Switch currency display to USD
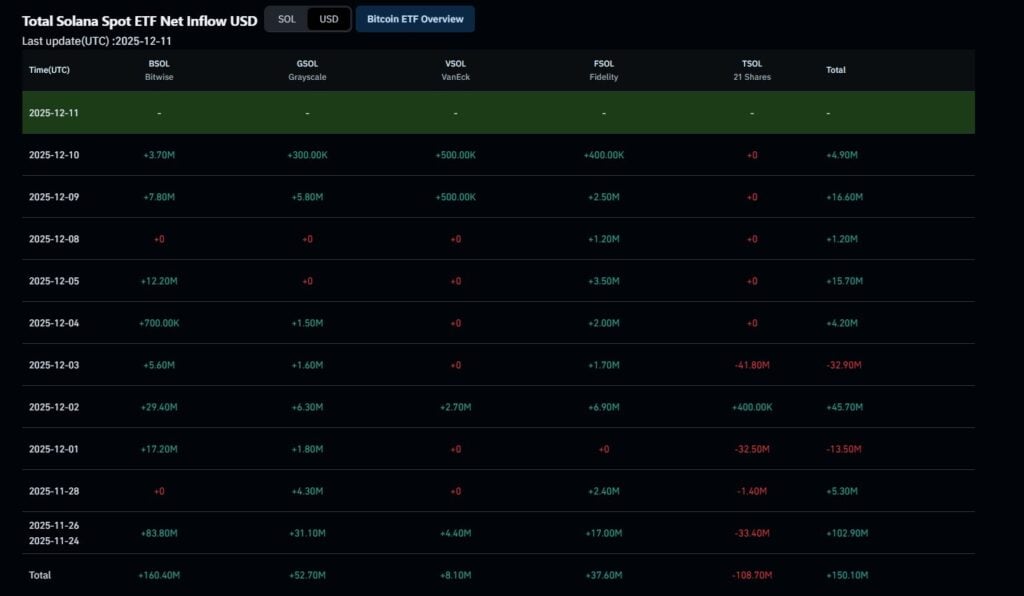Image resolution: width=1024 pixels, height=596 pixels. (x=328, y=18)
